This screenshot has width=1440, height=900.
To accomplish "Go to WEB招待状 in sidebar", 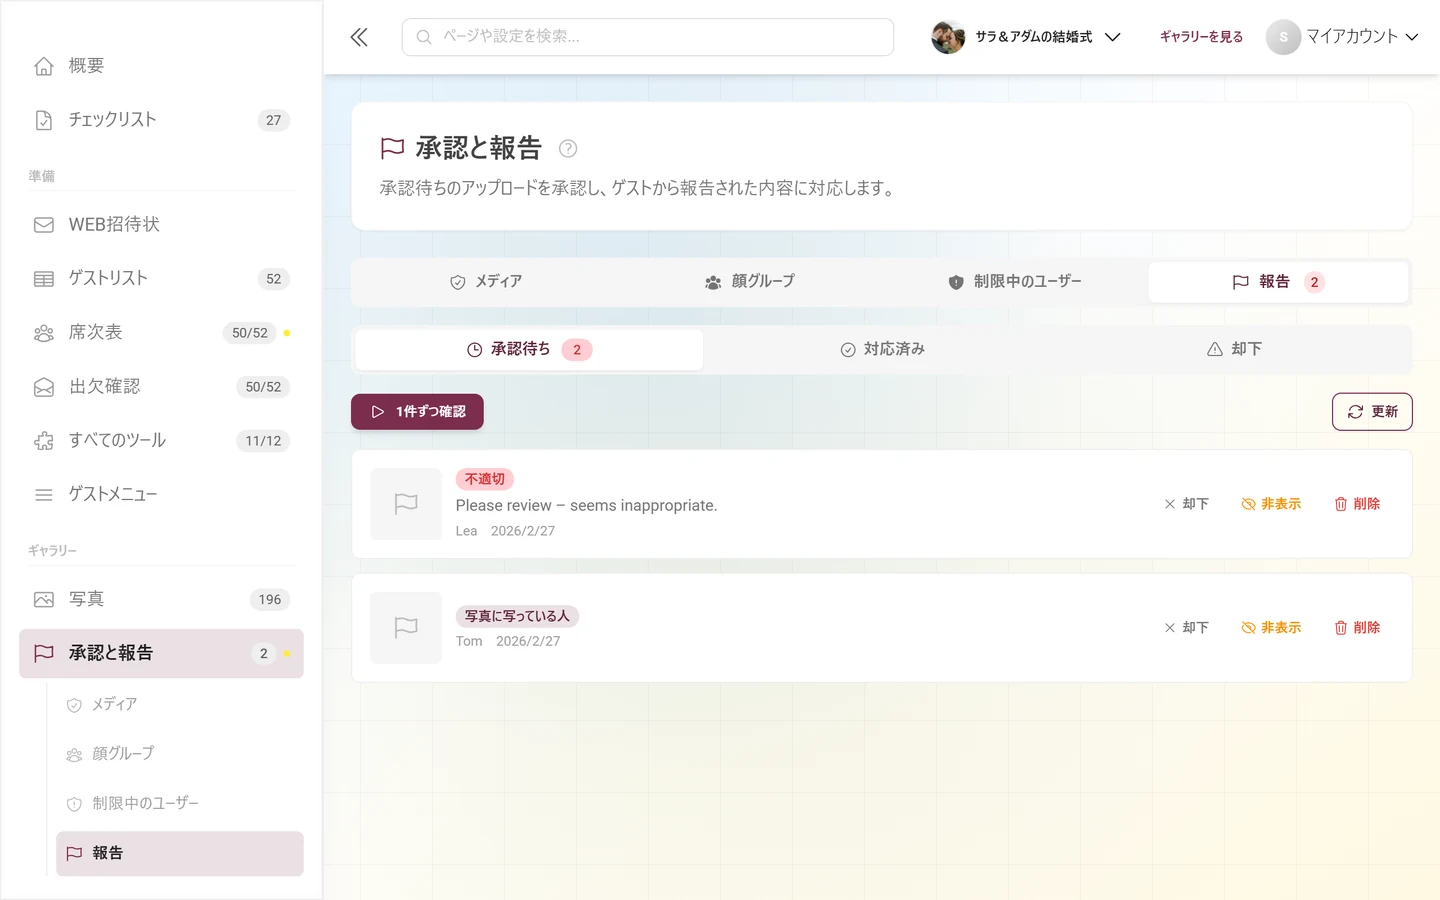I will 161,225.
